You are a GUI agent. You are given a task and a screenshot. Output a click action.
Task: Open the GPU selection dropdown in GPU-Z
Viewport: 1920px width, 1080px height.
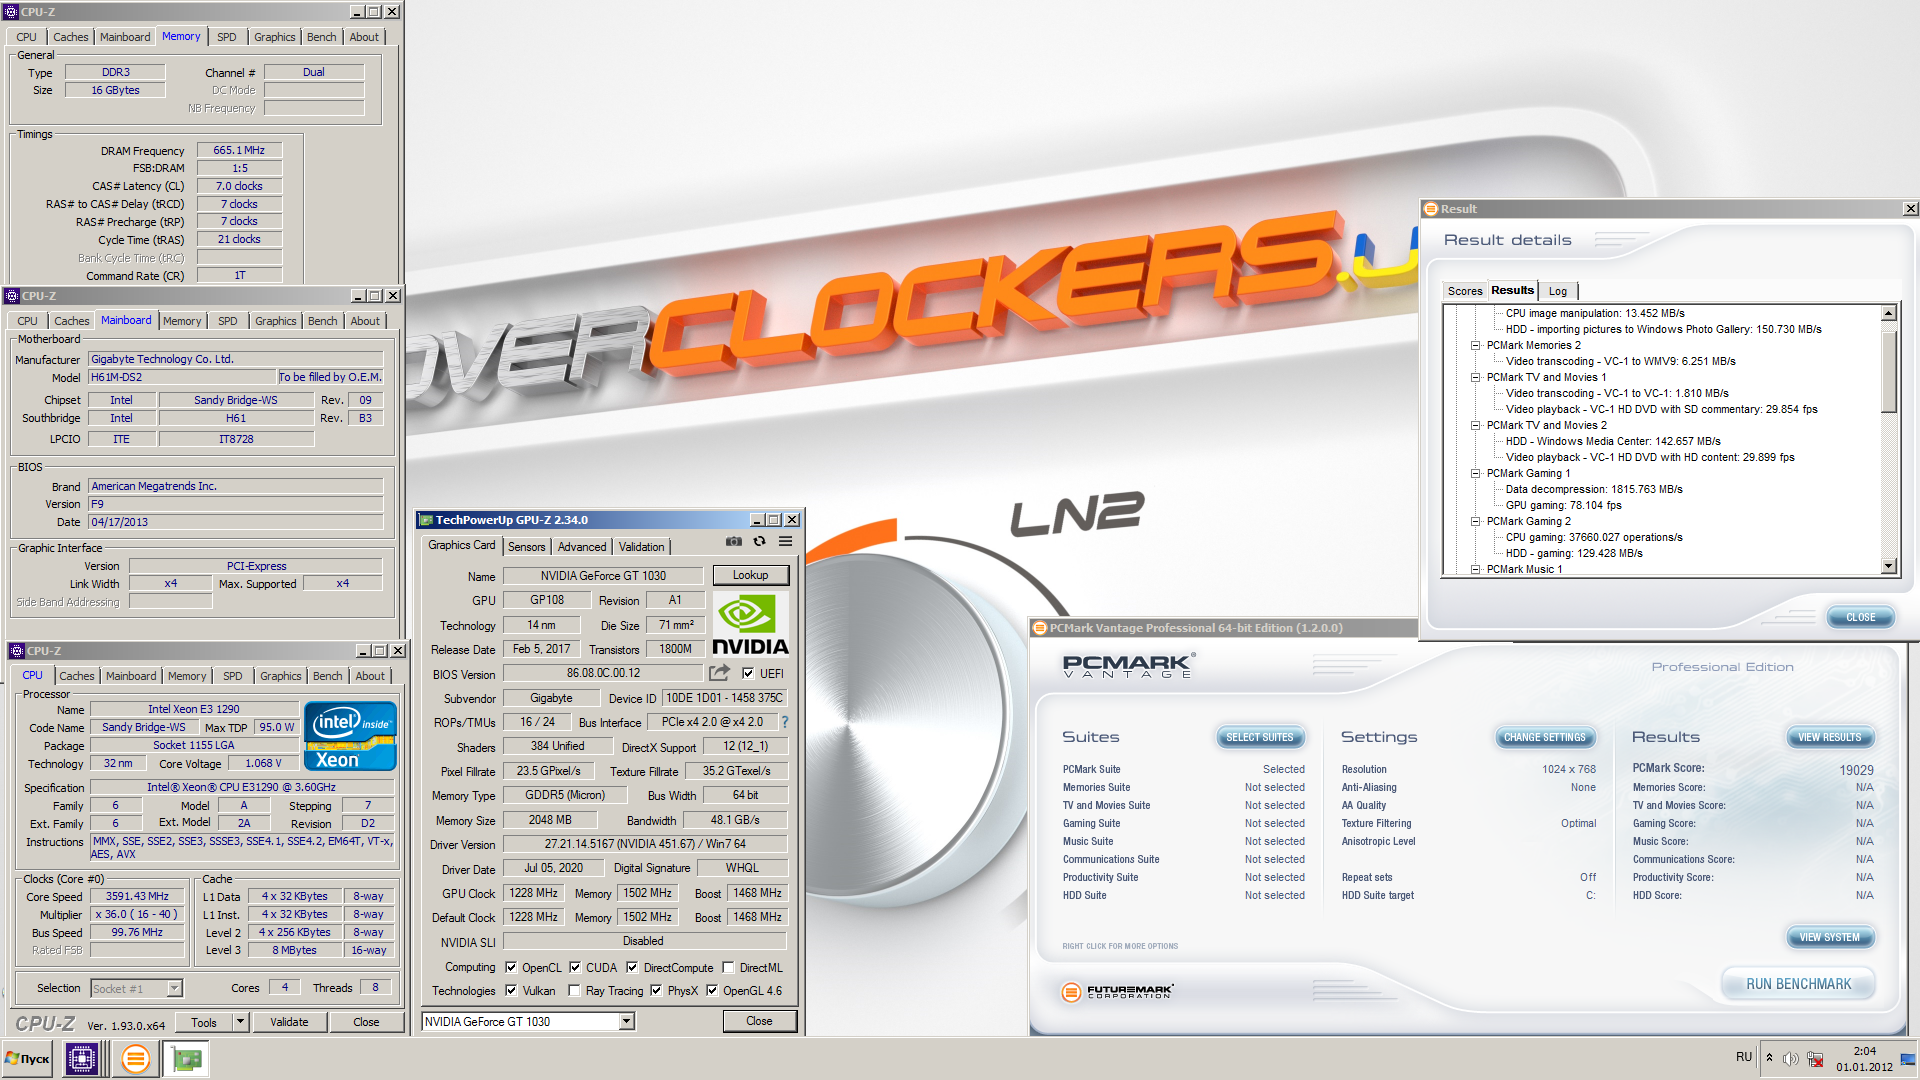(627, 1021)
